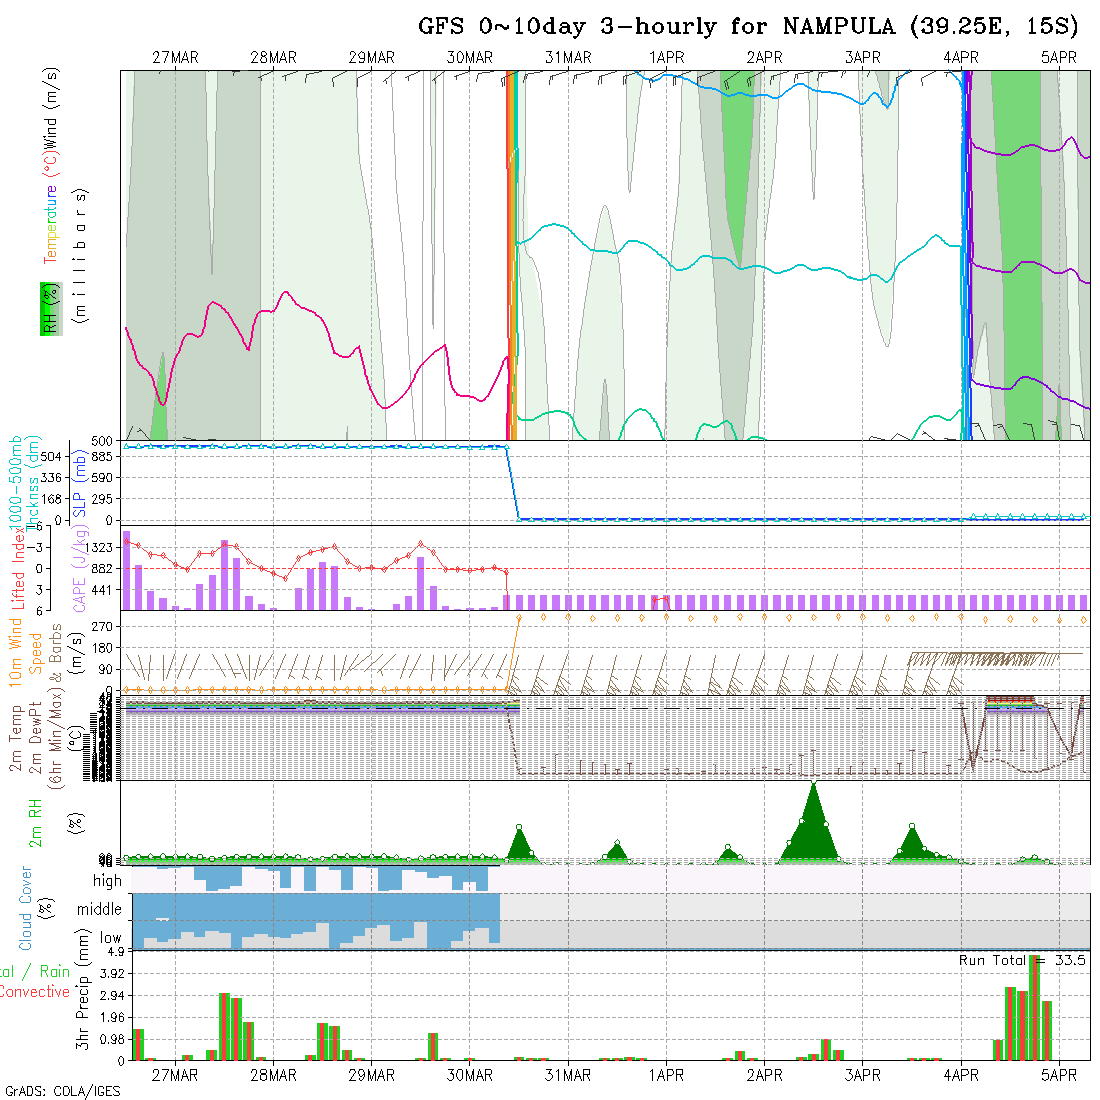The image size is (1100, 1100).
Task: Click the Run Total 33.5 text
Action: [1022, 960]
